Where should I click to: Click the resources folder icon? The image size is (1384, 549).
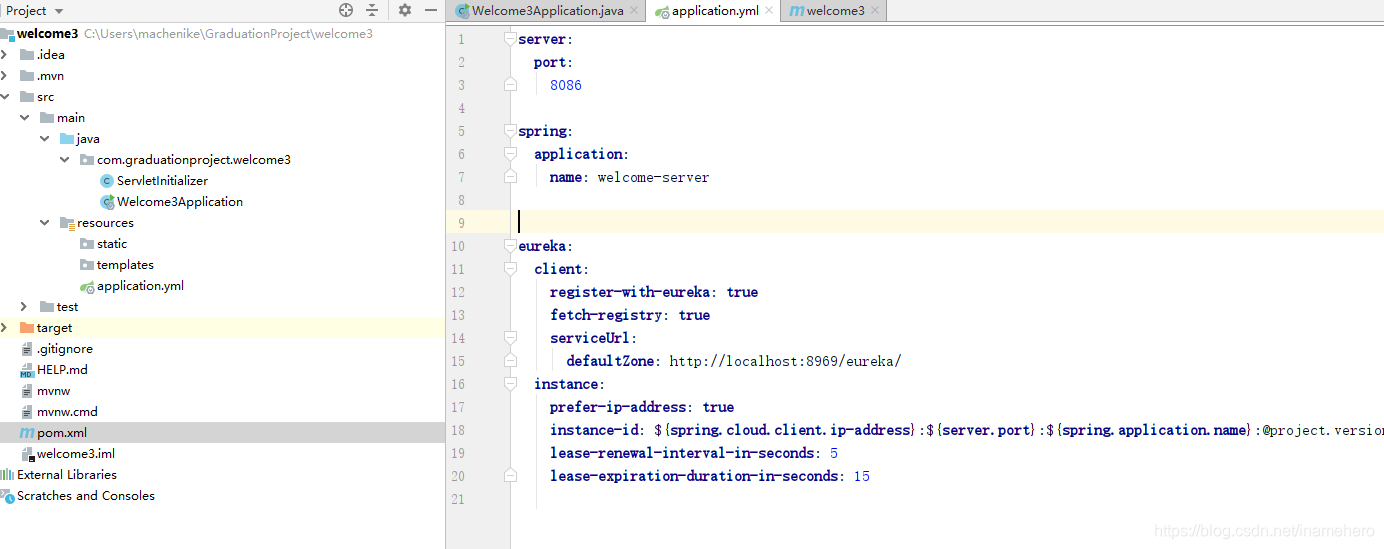[x=67, y=222]
